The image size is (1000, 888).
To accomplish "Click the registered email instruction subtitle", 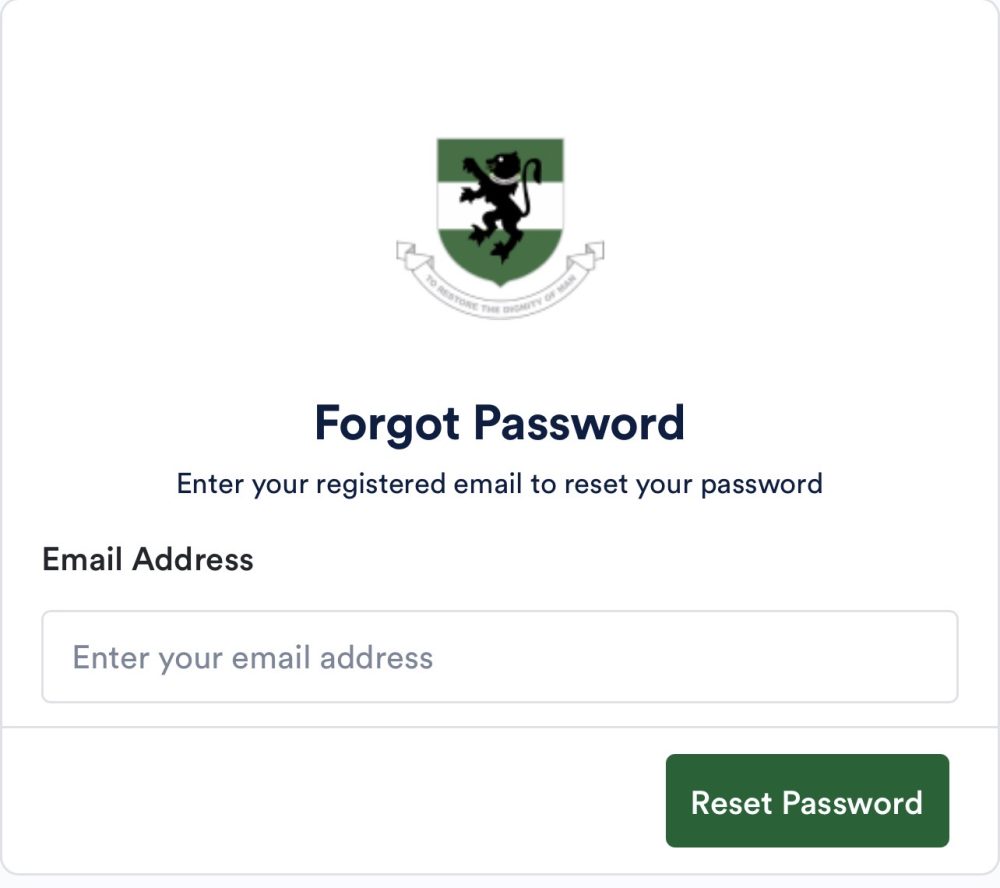I will tap(500, 483).
